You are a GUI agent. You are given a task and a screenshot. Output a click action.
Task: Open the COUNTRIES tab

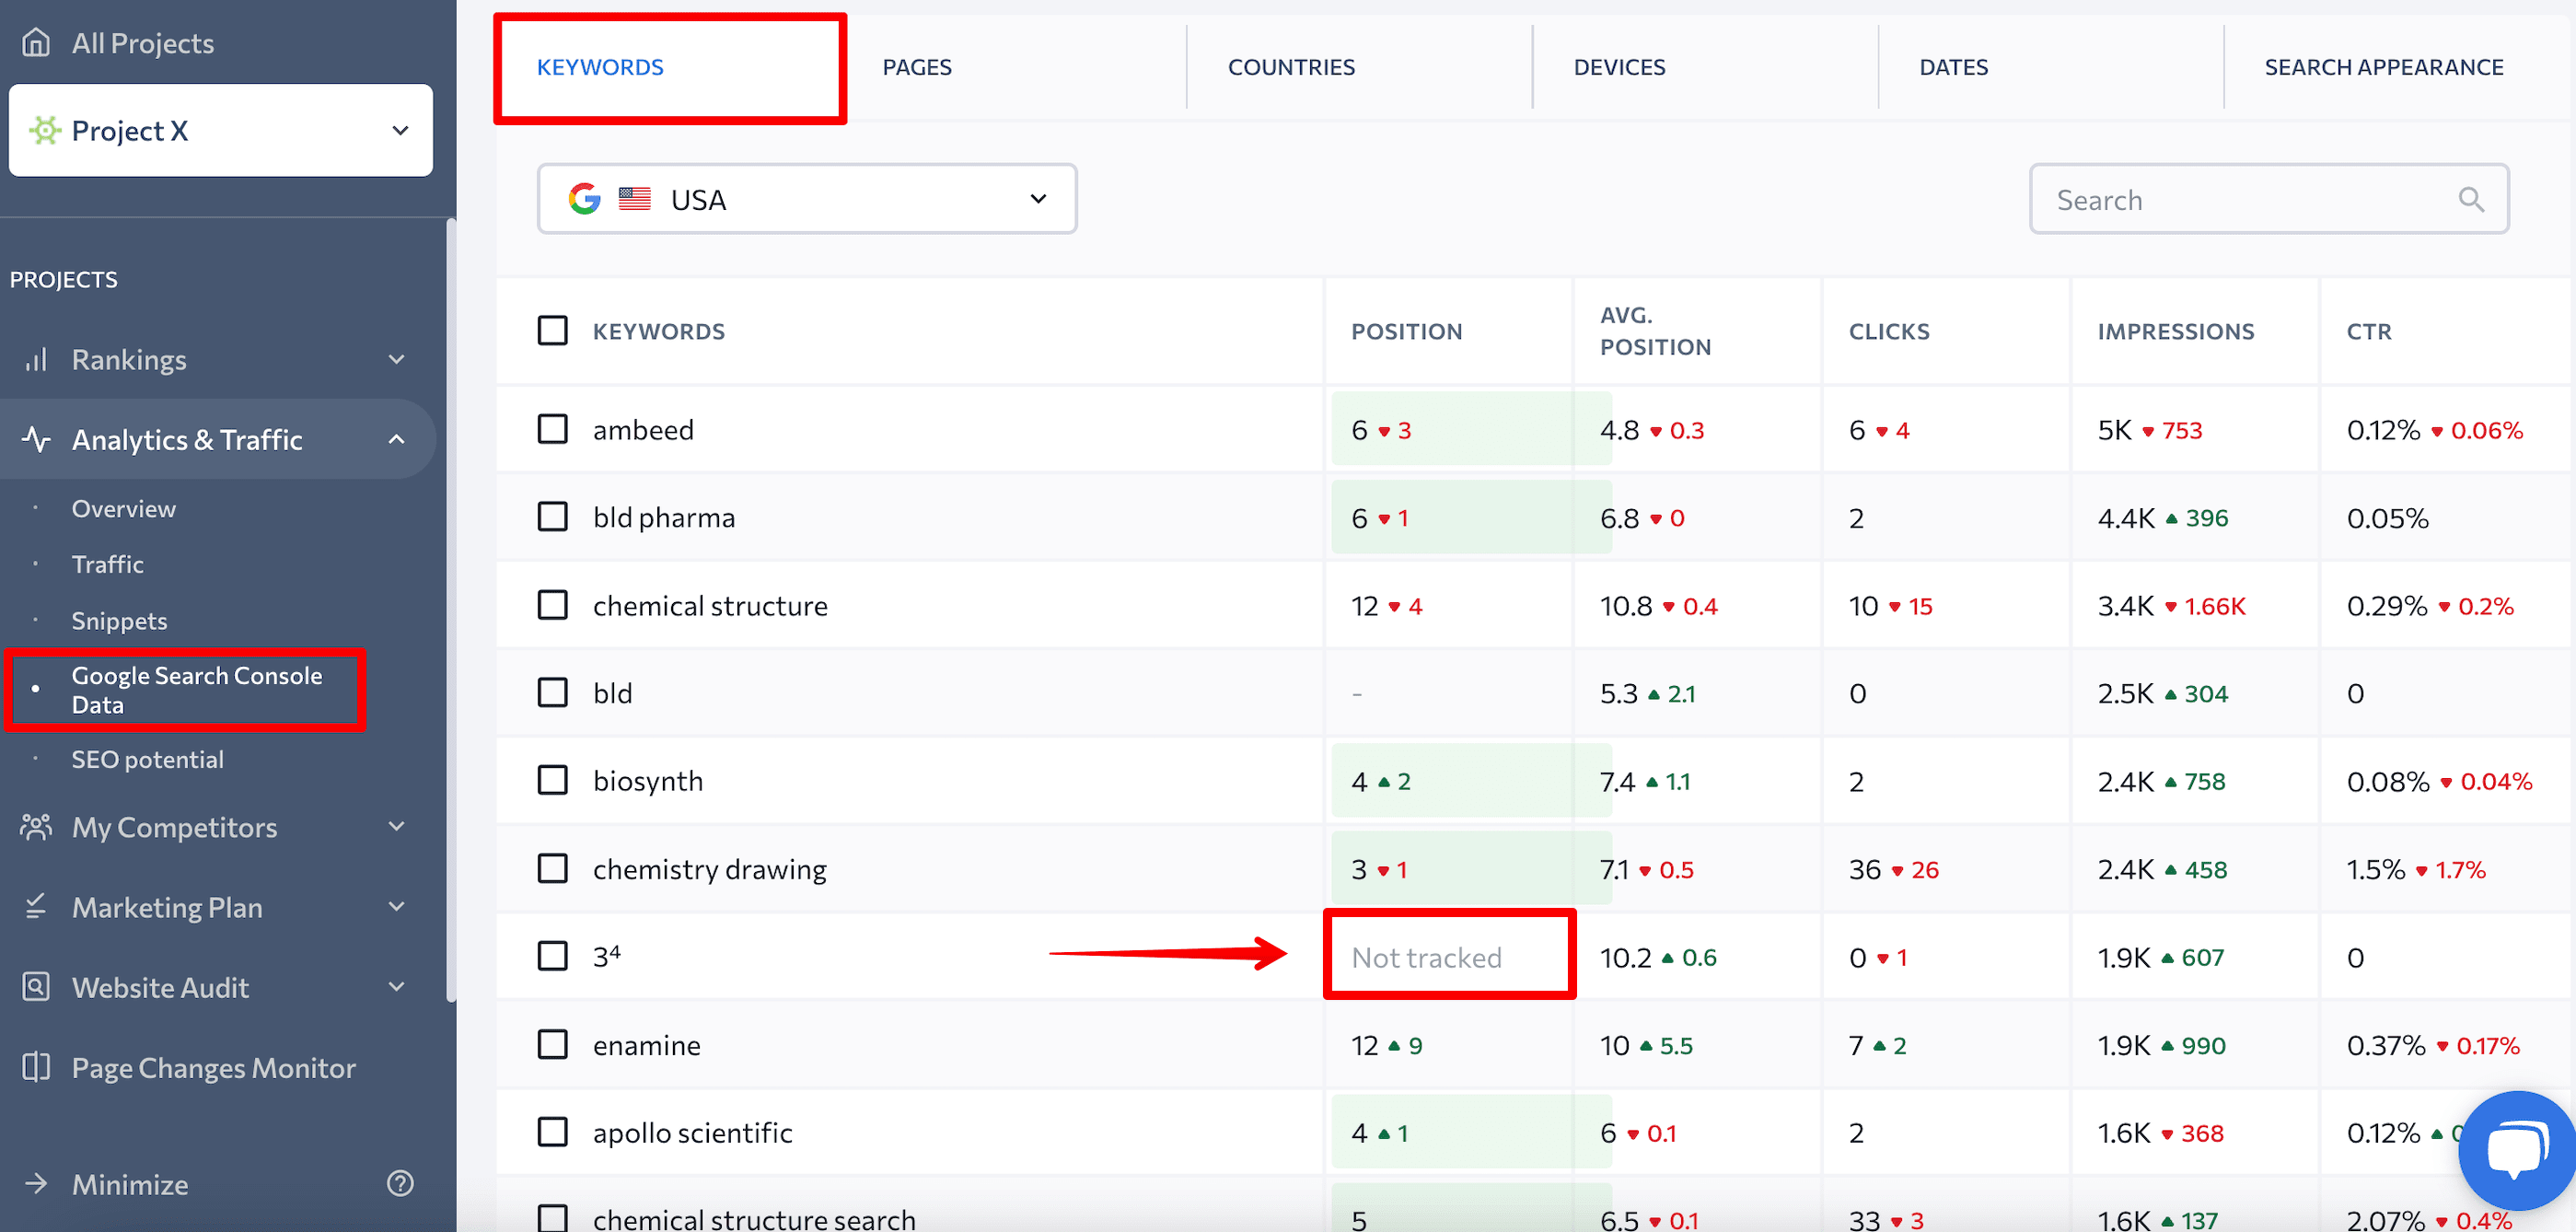pos(1360,67)
